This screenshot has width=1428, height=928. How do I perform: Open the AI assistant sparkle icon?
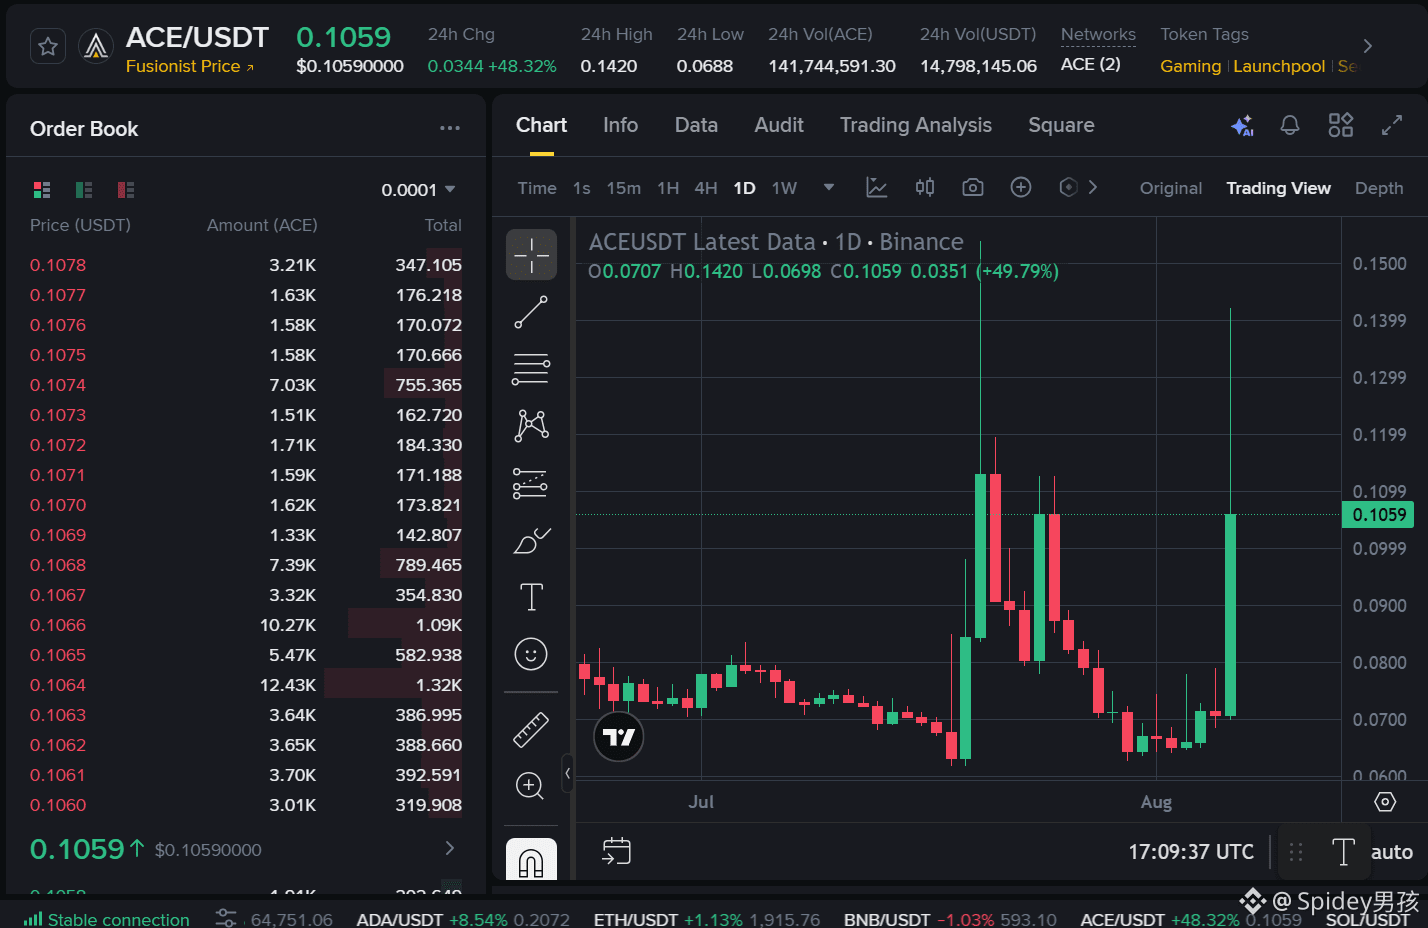point(1242,125)
